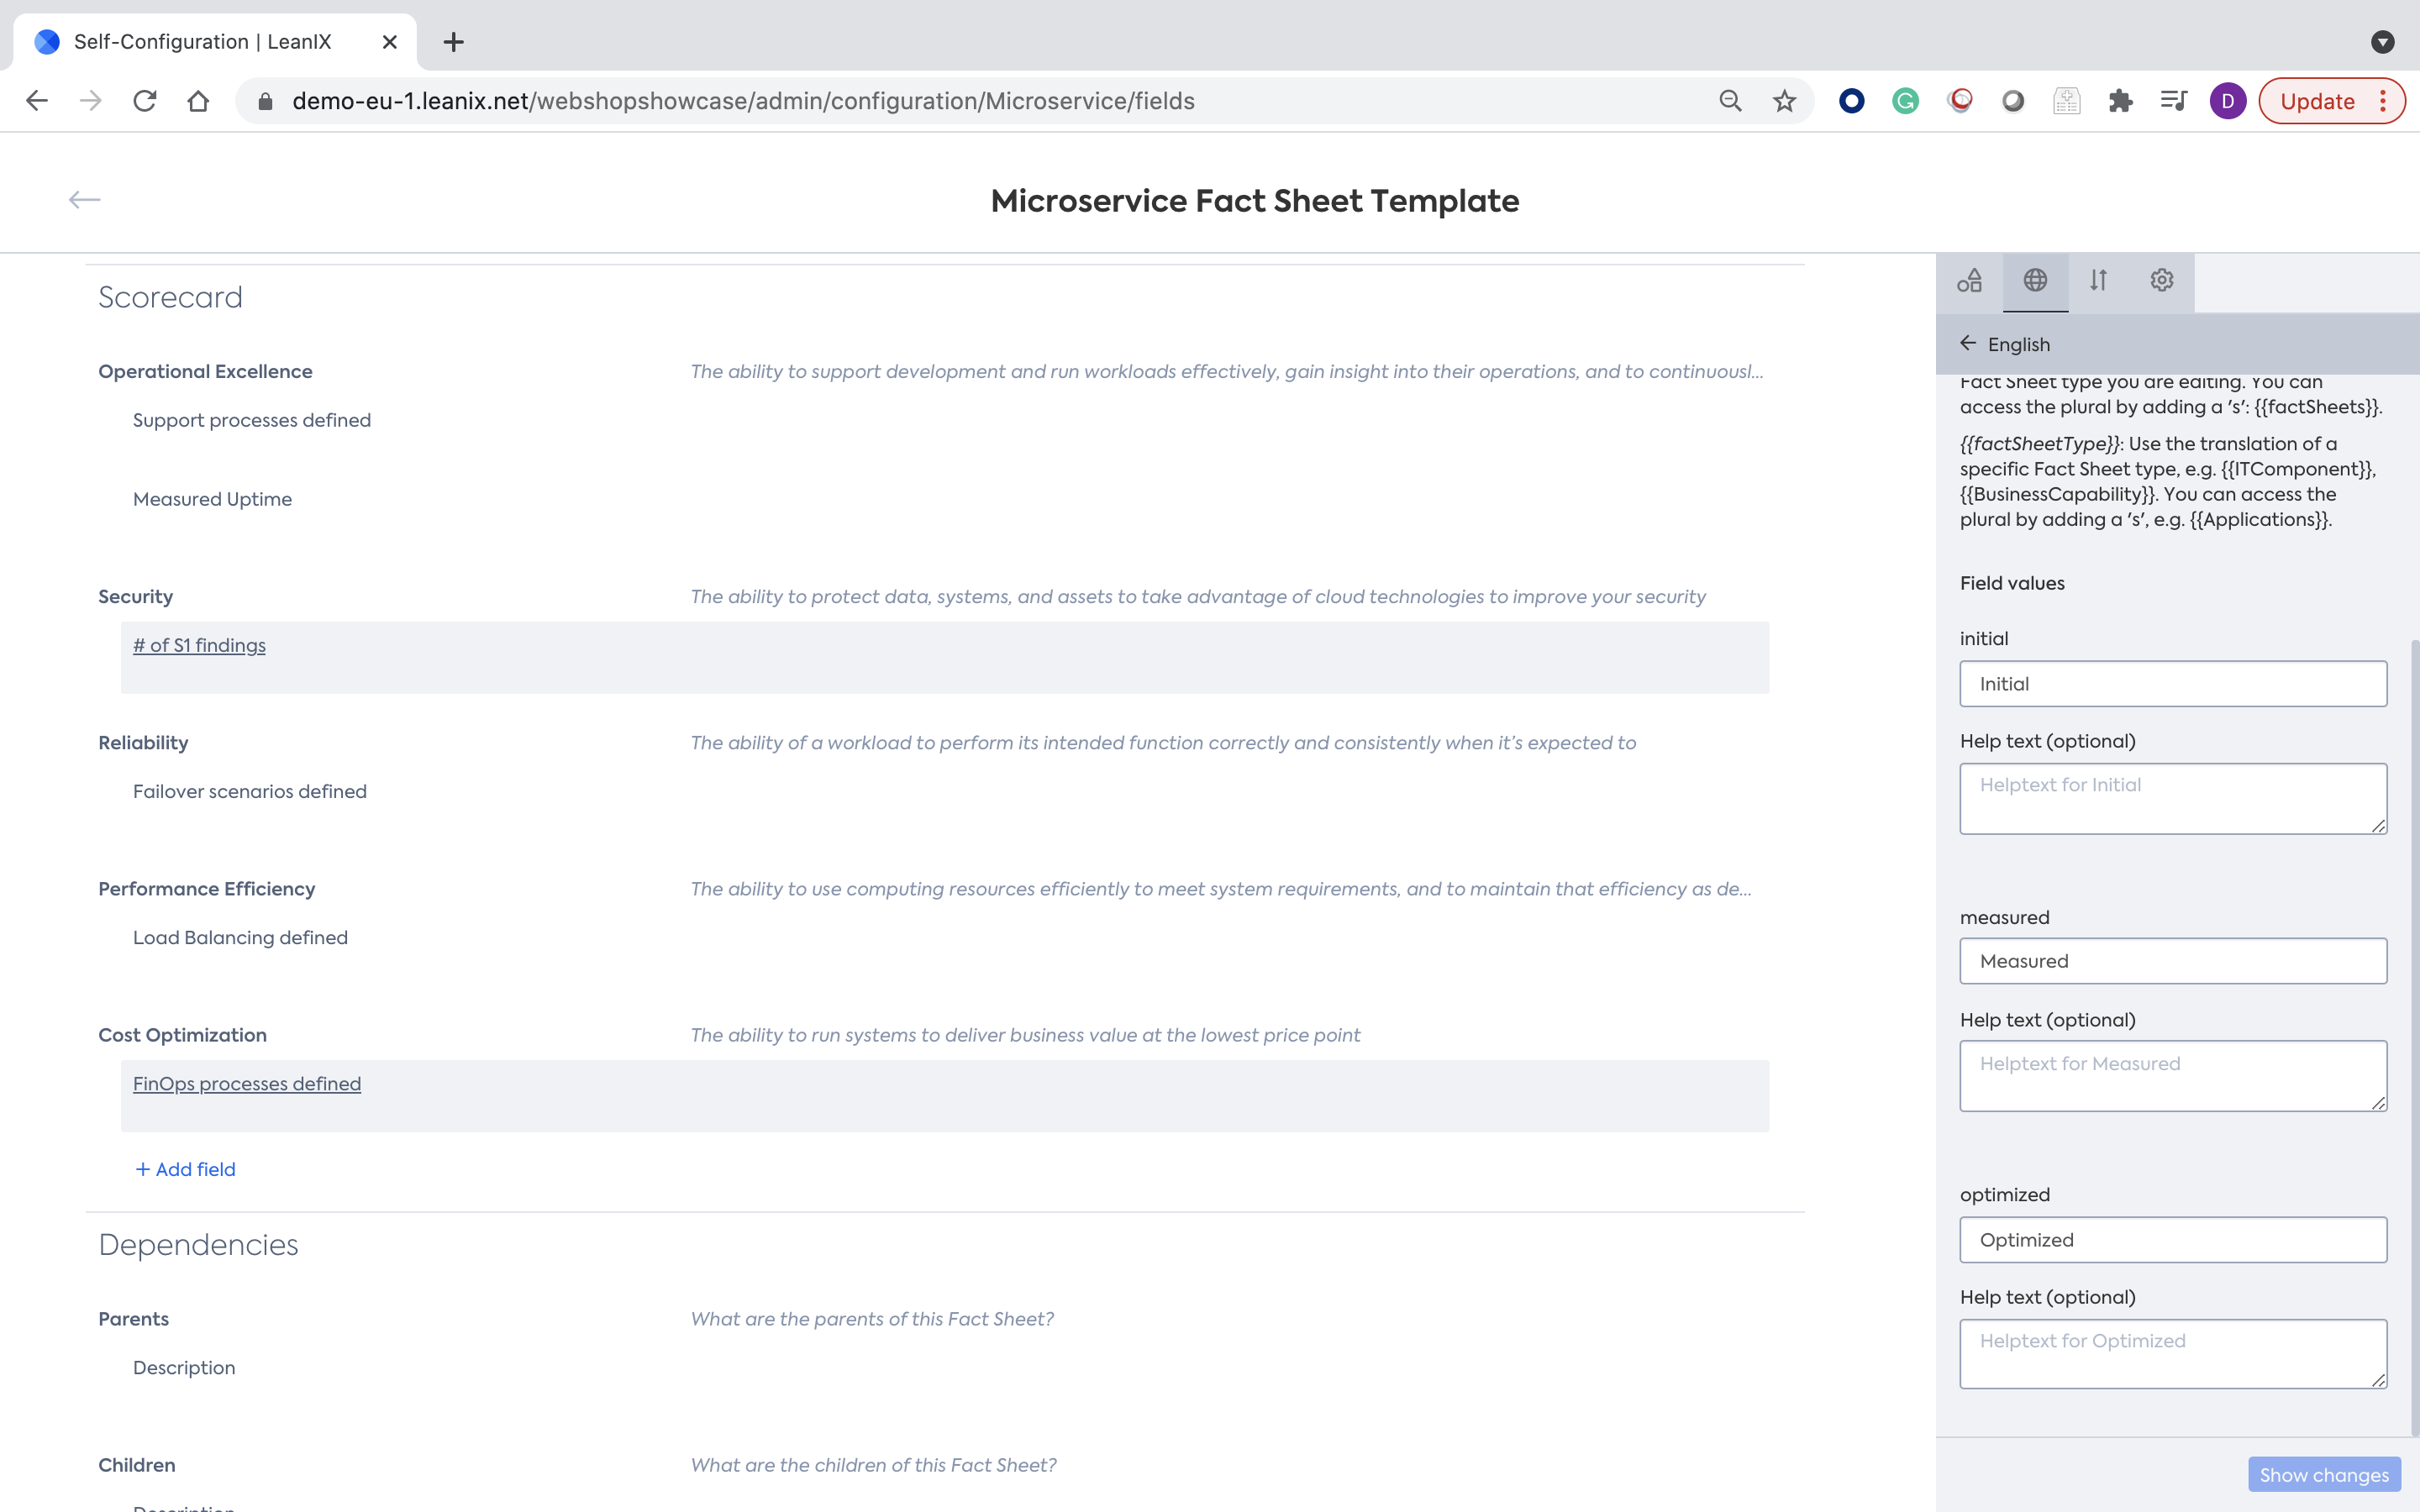Image resolution: width=2420 pixels, height=1512 pixels.
Task: Click the Initial field value input
Action: pos(2172,684)
